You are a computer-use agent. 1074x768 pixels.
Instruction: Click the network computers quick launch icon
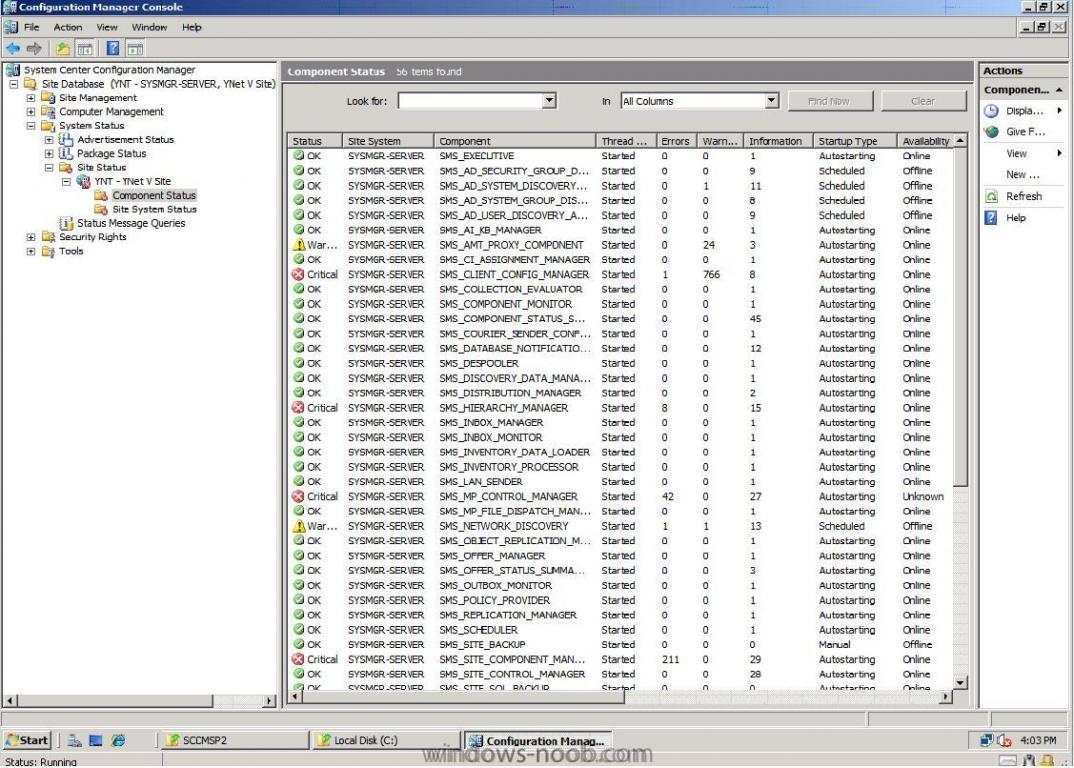(x=75, y=741)
